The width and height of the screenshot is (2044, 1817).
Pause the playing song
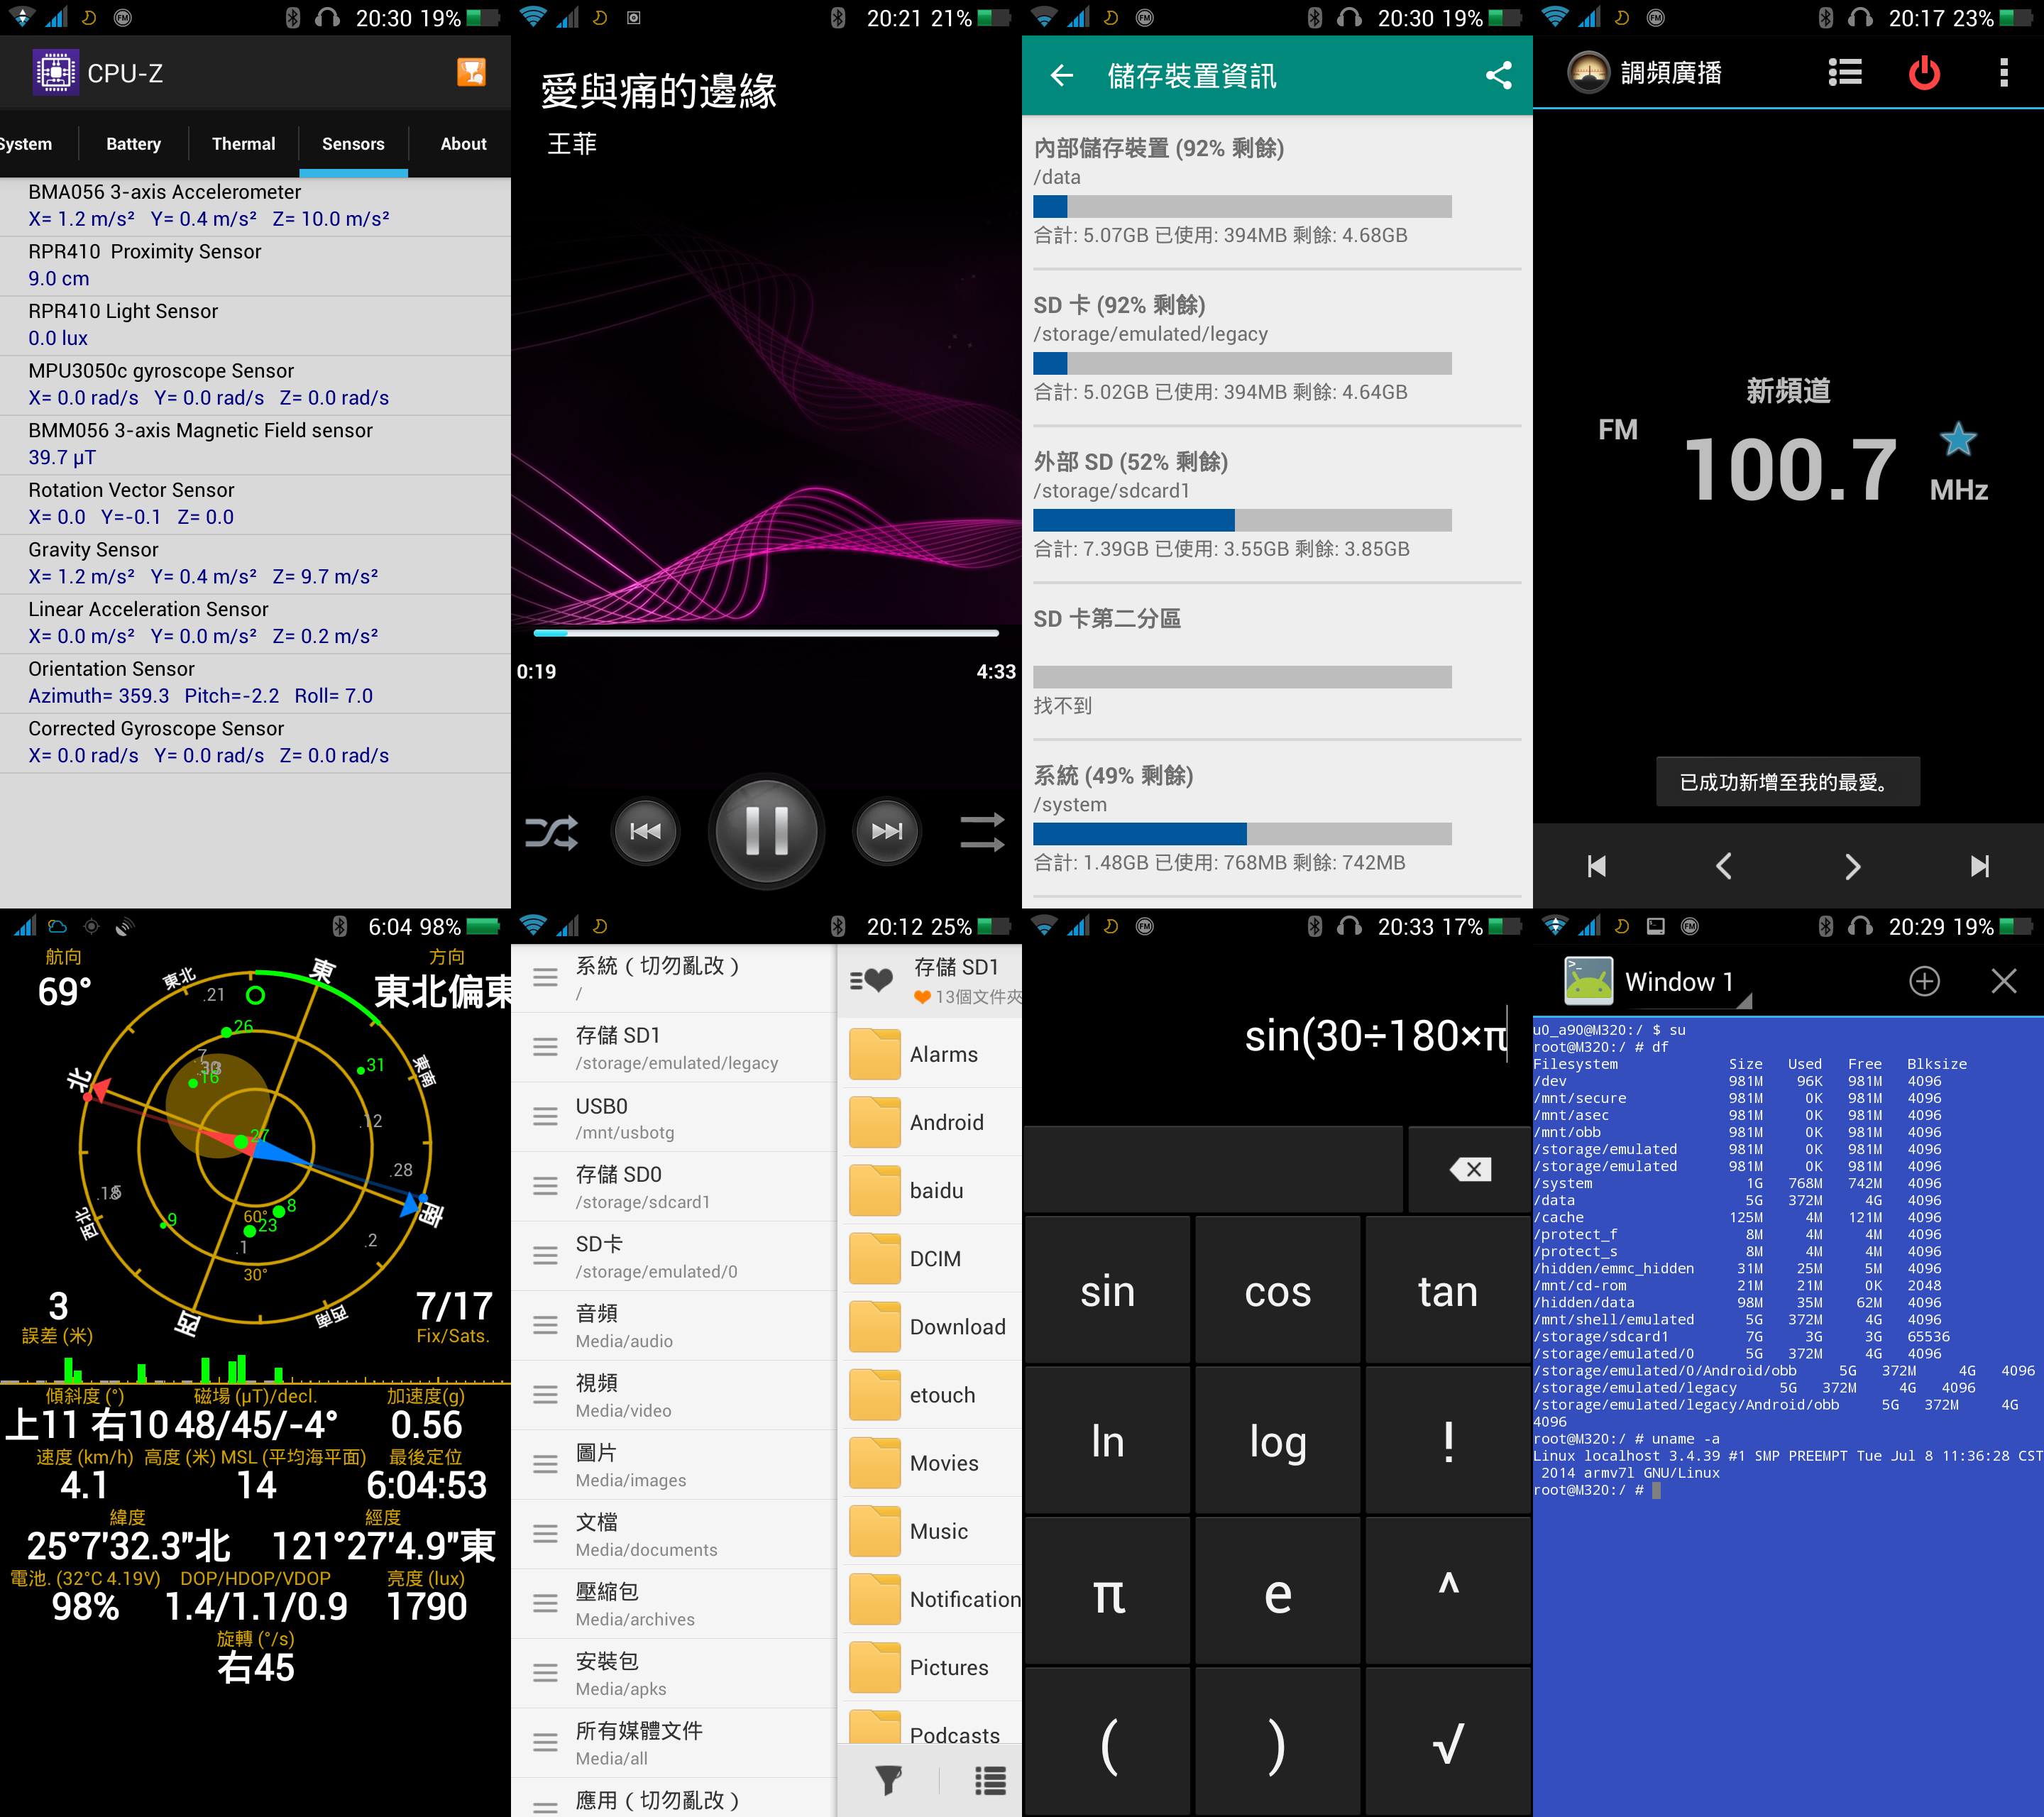[767, 831]
